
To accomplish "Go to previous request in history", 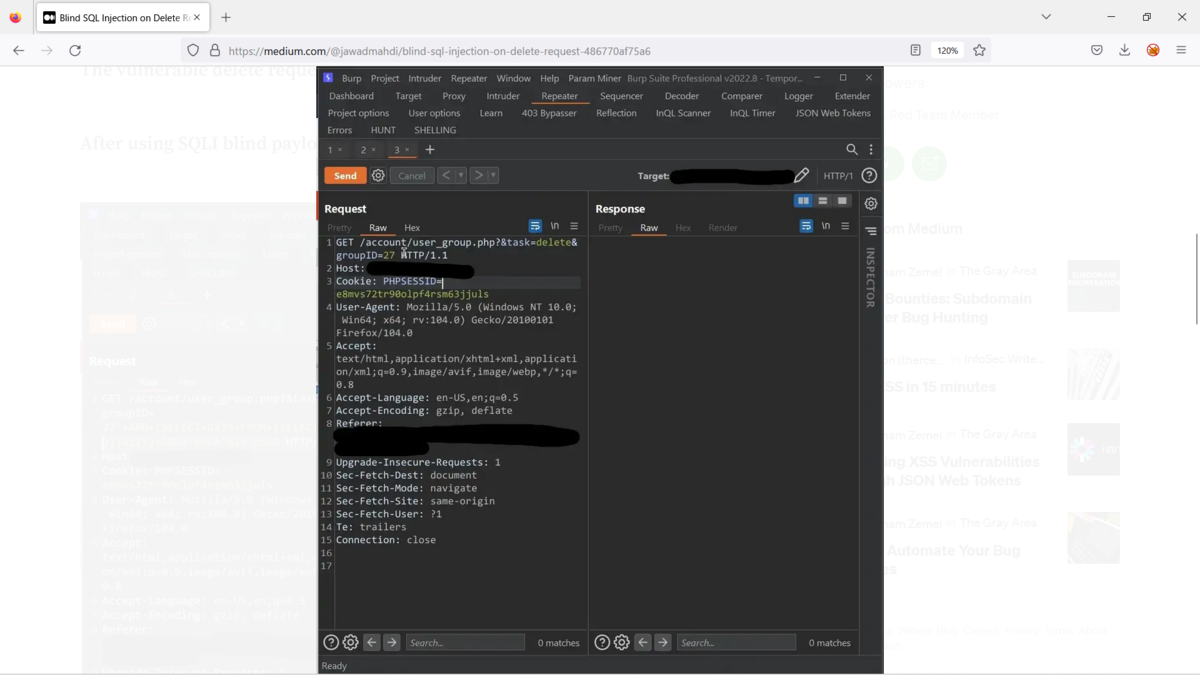I will (x=446, y=175).
